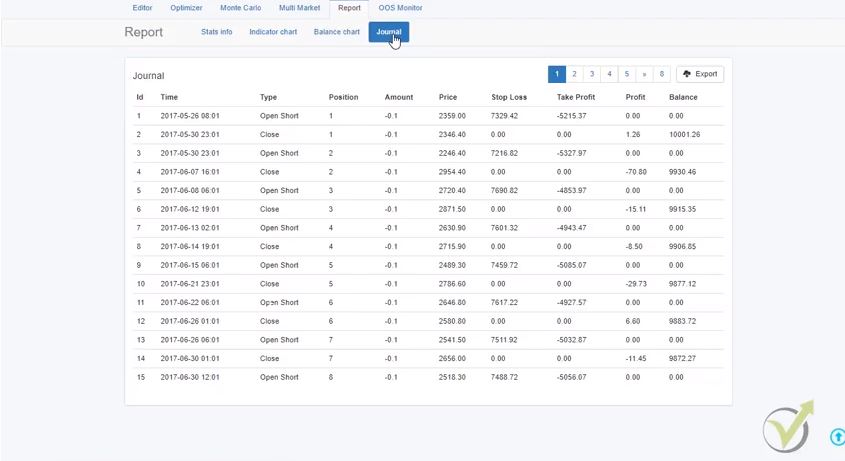Export the journal data
This screenshot has height=461, width=845.
[x=700, y=74]
